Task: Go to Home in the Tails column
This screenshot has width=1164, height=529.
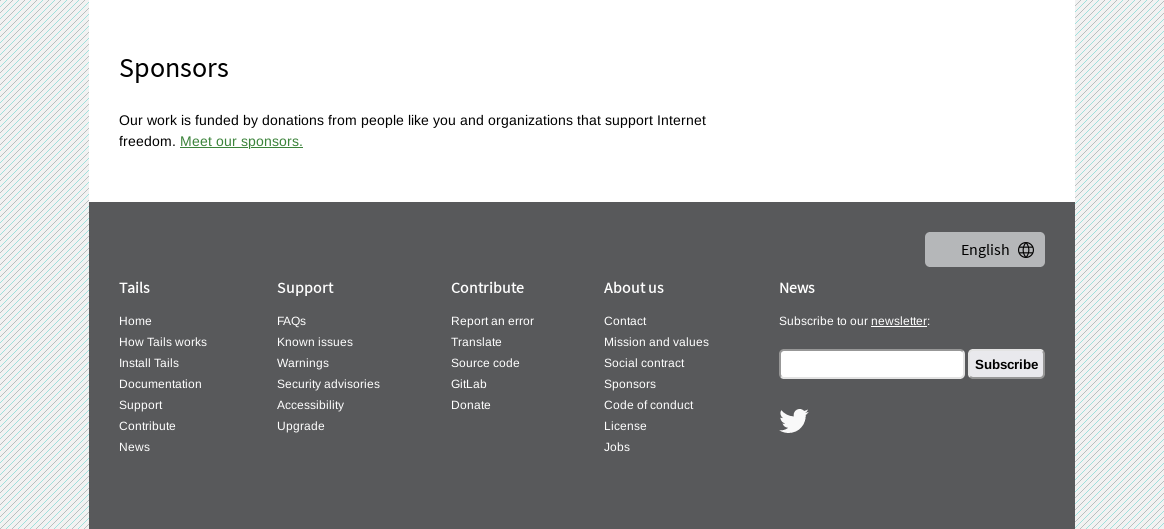Action: click(x=135, y=321)
